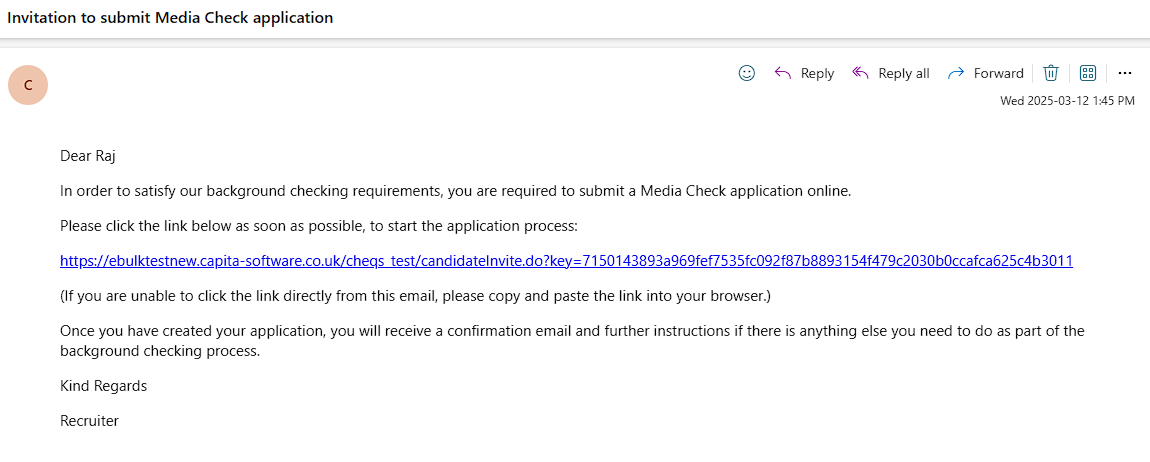
Task: Expand the More actions ellipsis menu
Action: [1125, 73]
